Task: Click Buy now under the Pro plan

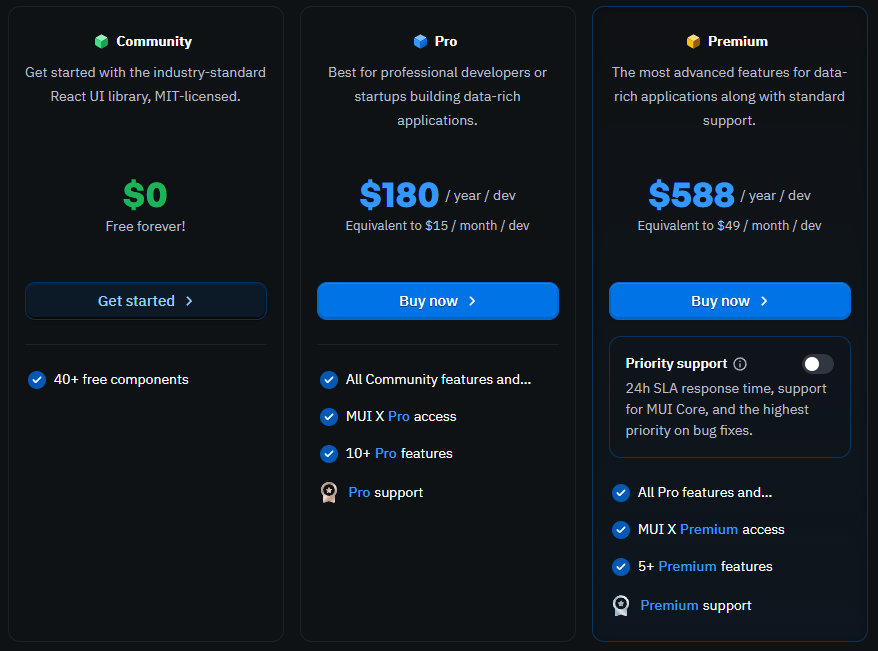Action: point(438,301)
